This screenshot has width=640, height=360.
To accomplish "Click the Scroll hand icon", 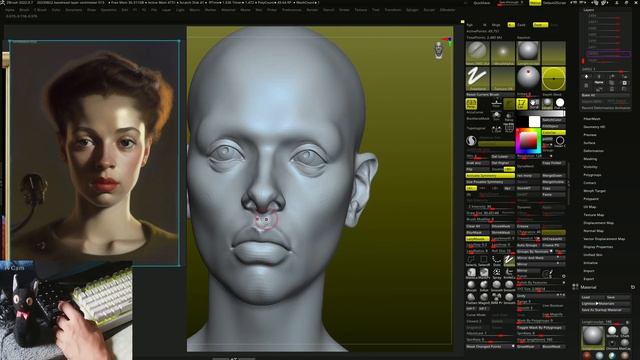I will (534, 104).
